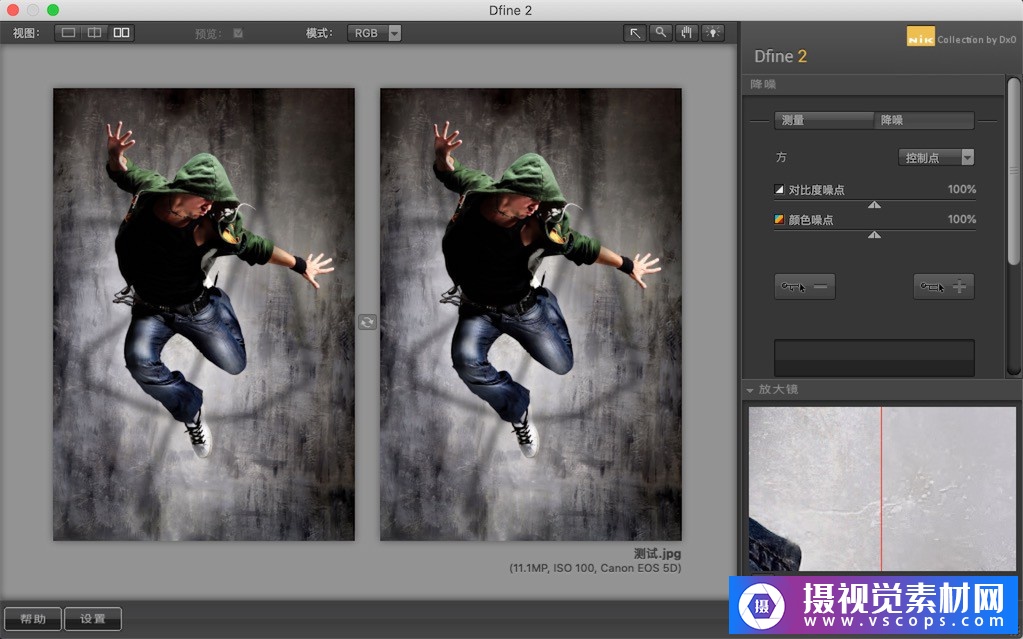Open the 控制点 method dropdown
Screen dimensions: 1023x639
pyautogui.click(x=936, y=157)
